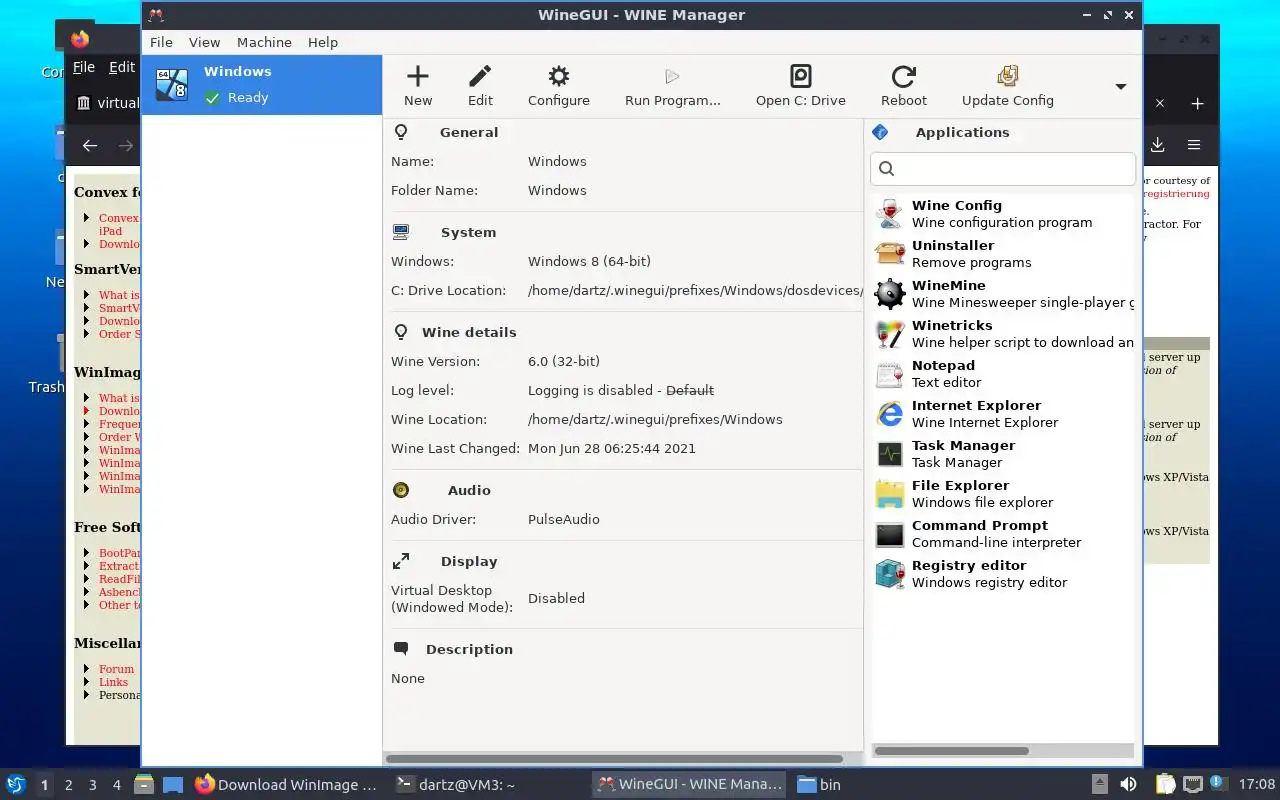Launch Wine Config application
The height and width of the screenshot is (800, 1280).
[x=1003, y=213]
